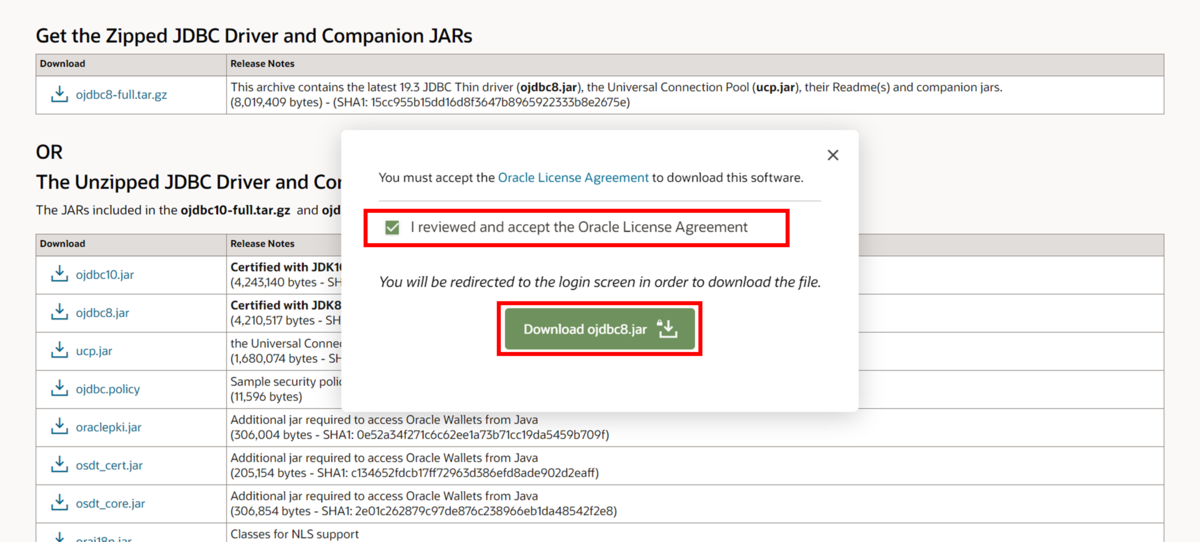Click the Download column header of top table
Viewport: 1200px width, 542px height.
click(62, 64)
